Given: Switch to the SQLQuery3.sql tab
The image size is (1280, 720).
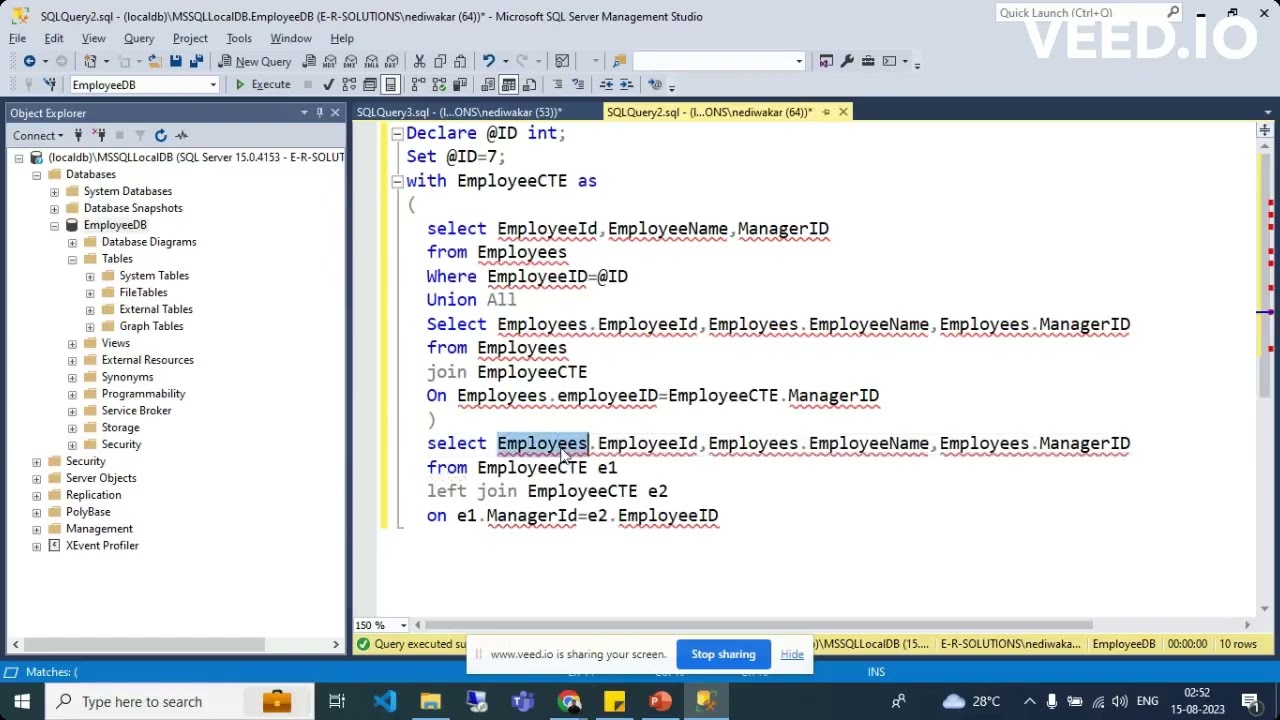Looking at the screenshot, I should tap(459, 112).
